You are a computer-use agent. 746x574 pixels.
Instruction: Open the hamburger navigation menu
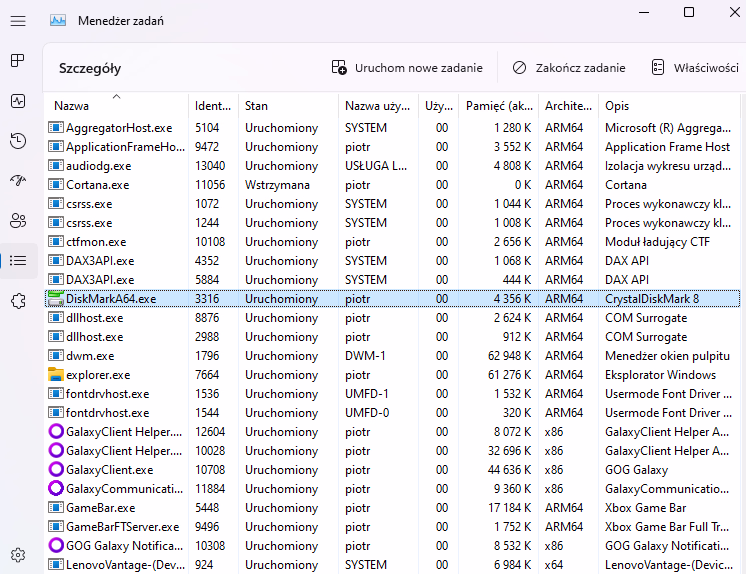(x=18, y=20)
